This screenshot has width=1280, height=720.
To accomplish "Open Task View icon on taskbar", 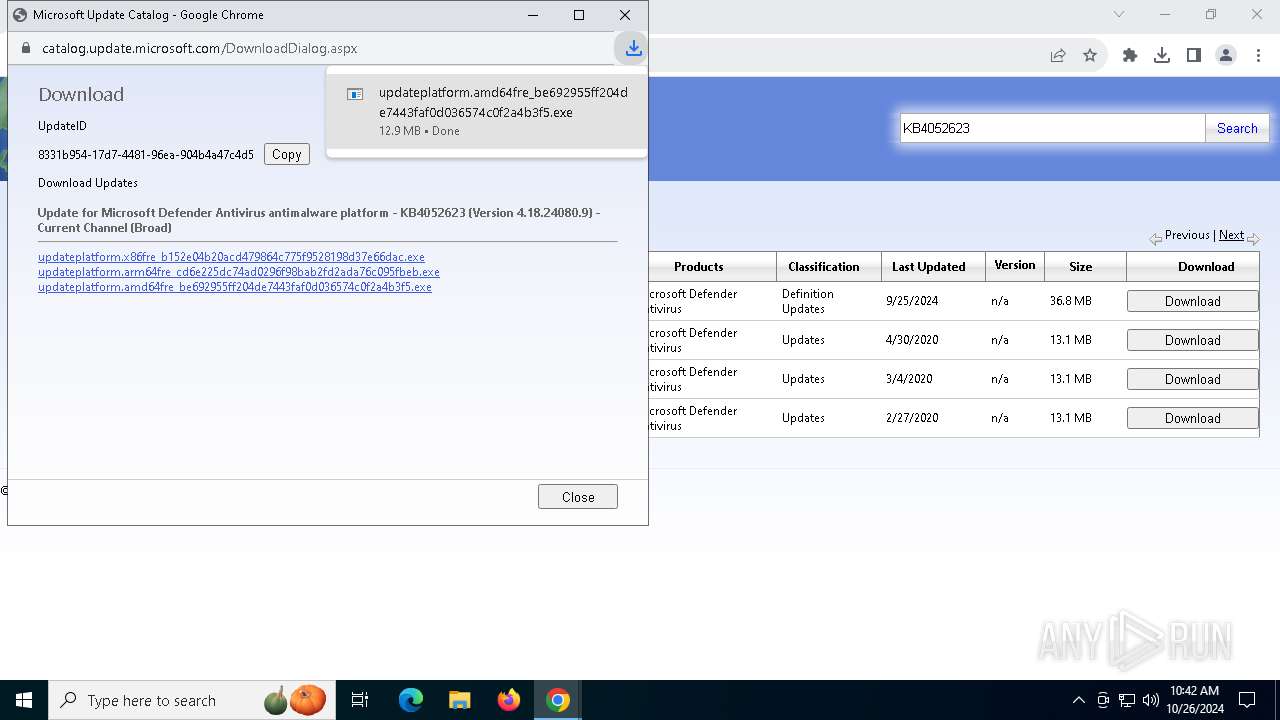I will (x=360, y=700).
